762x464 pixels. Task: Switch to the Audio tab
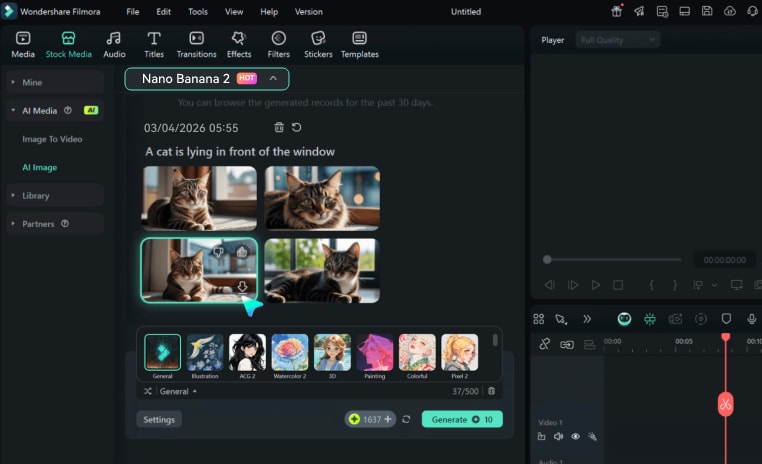pos(114,45)
